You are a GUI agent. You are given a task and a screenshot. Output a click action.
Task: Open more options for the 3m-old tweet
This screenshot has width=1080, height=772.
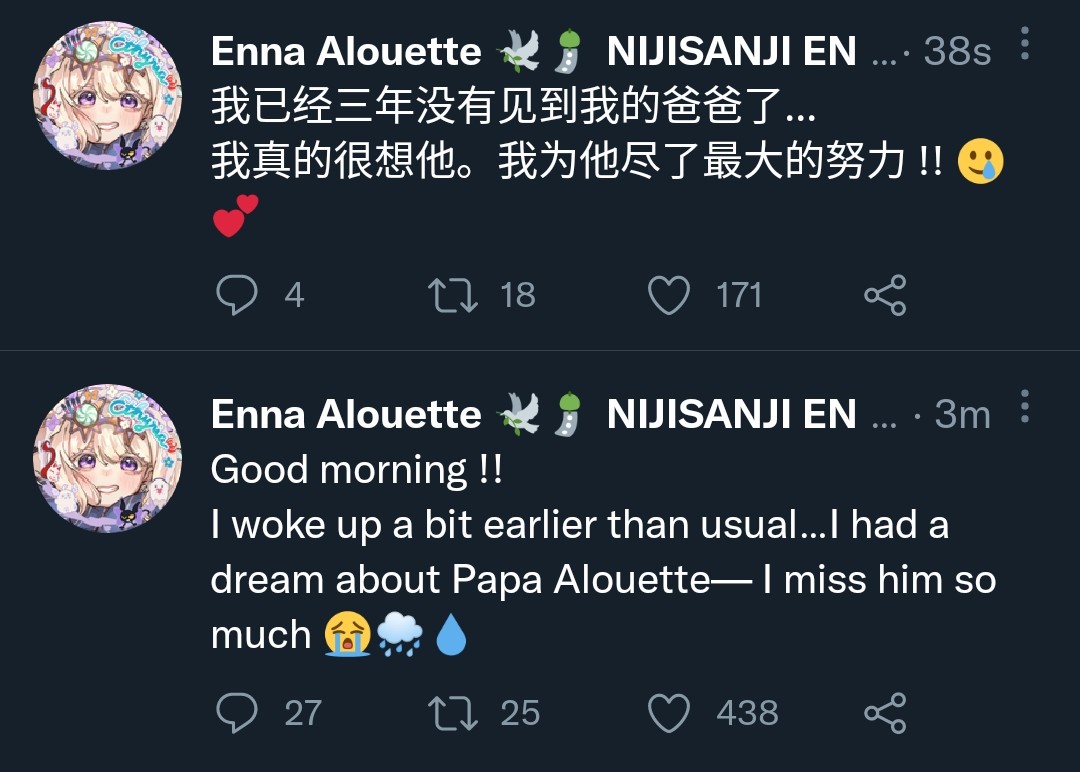(1024, 408)
